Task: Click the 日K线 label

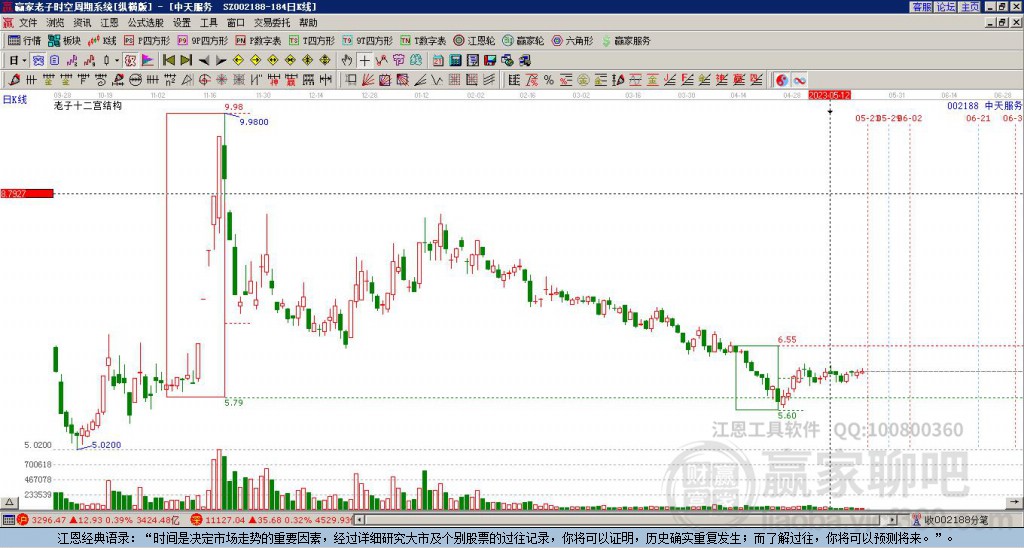Action: pyautogui.click(x=14, y=99)
